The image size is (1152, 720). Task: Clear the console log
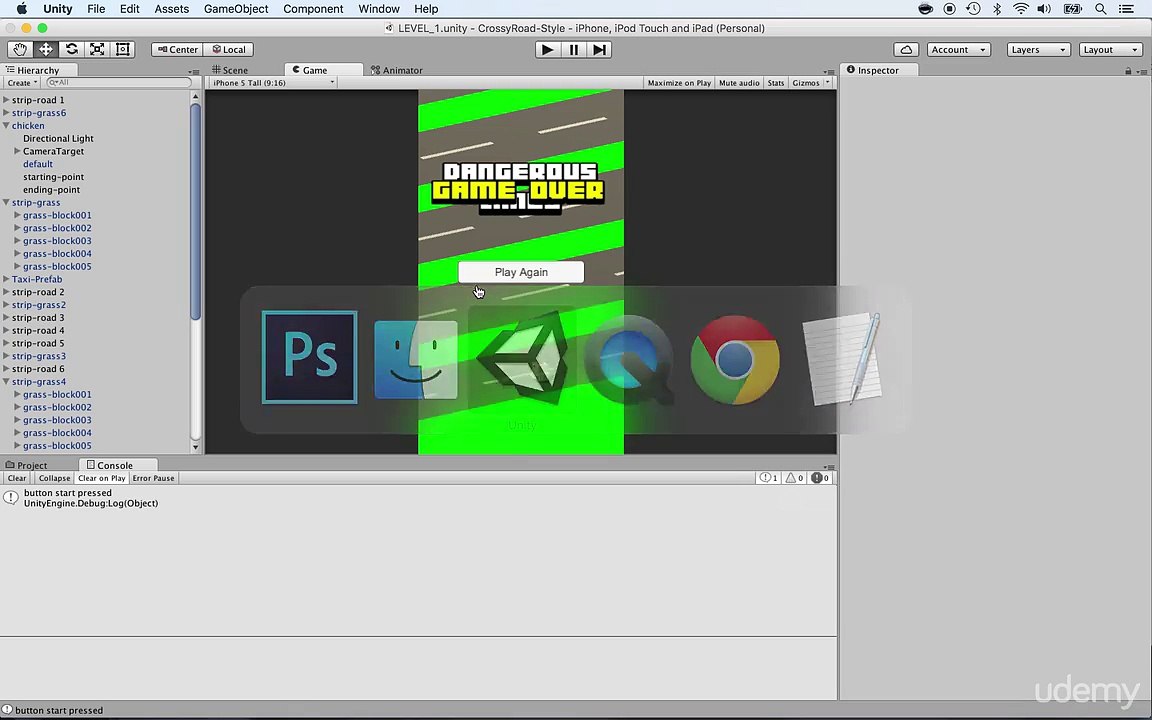coord(17,478)
